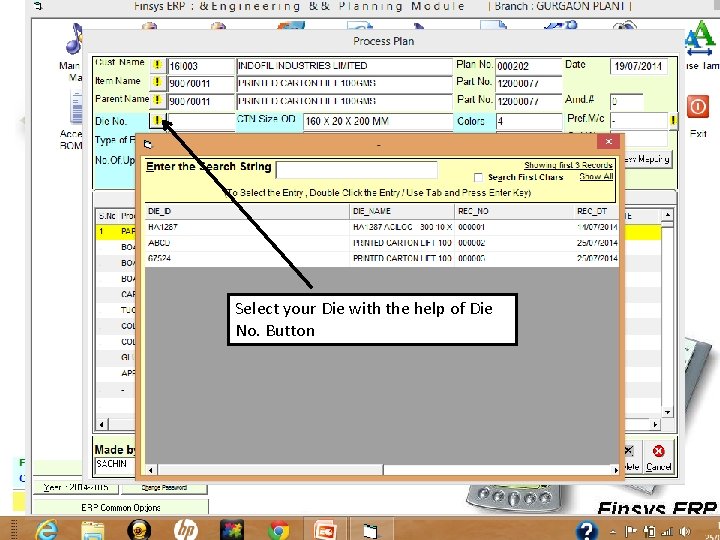Open the blue Help question mark icon

587,530
